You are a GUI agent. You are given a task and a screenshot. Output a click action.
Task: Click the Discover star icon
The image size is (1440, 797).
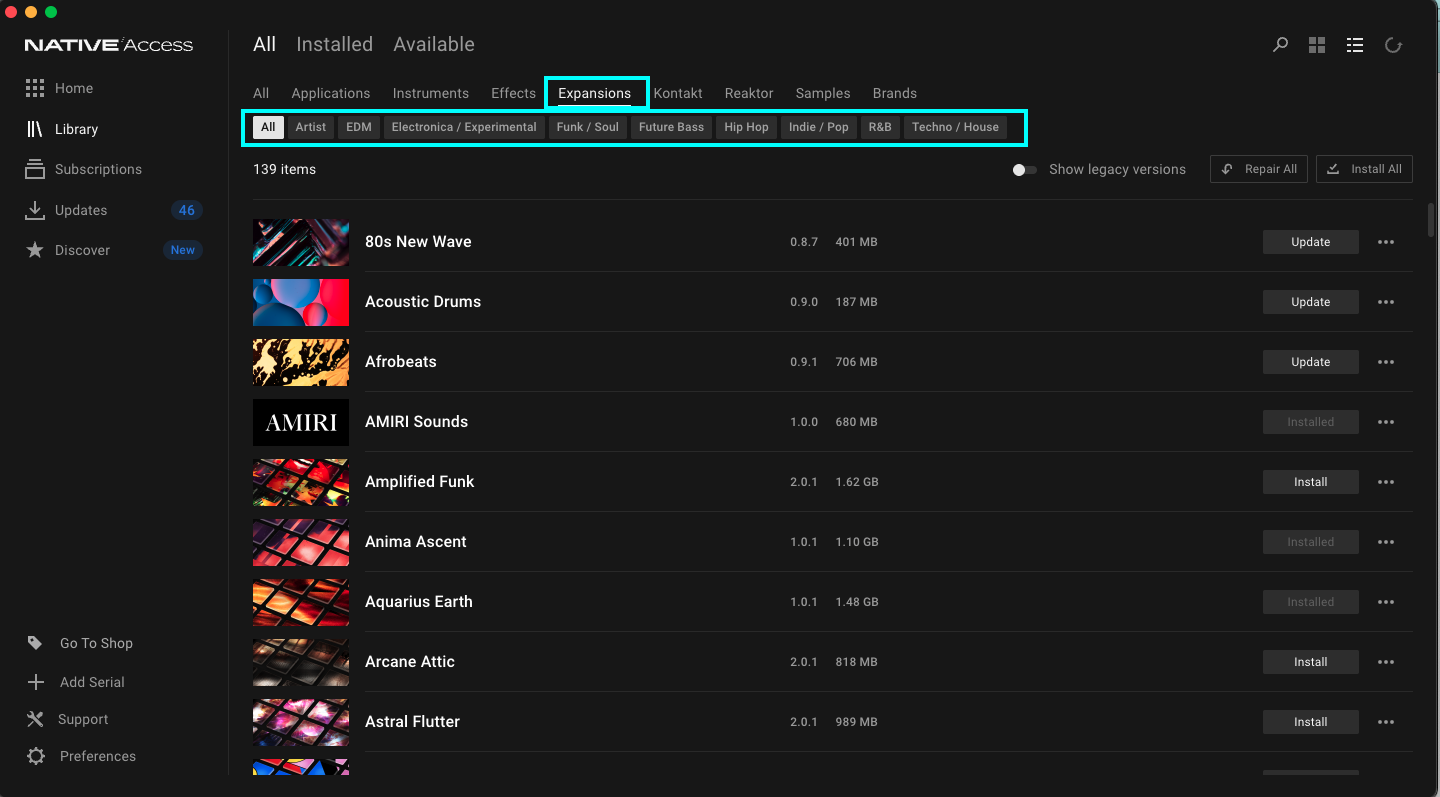tap(35, 250)
